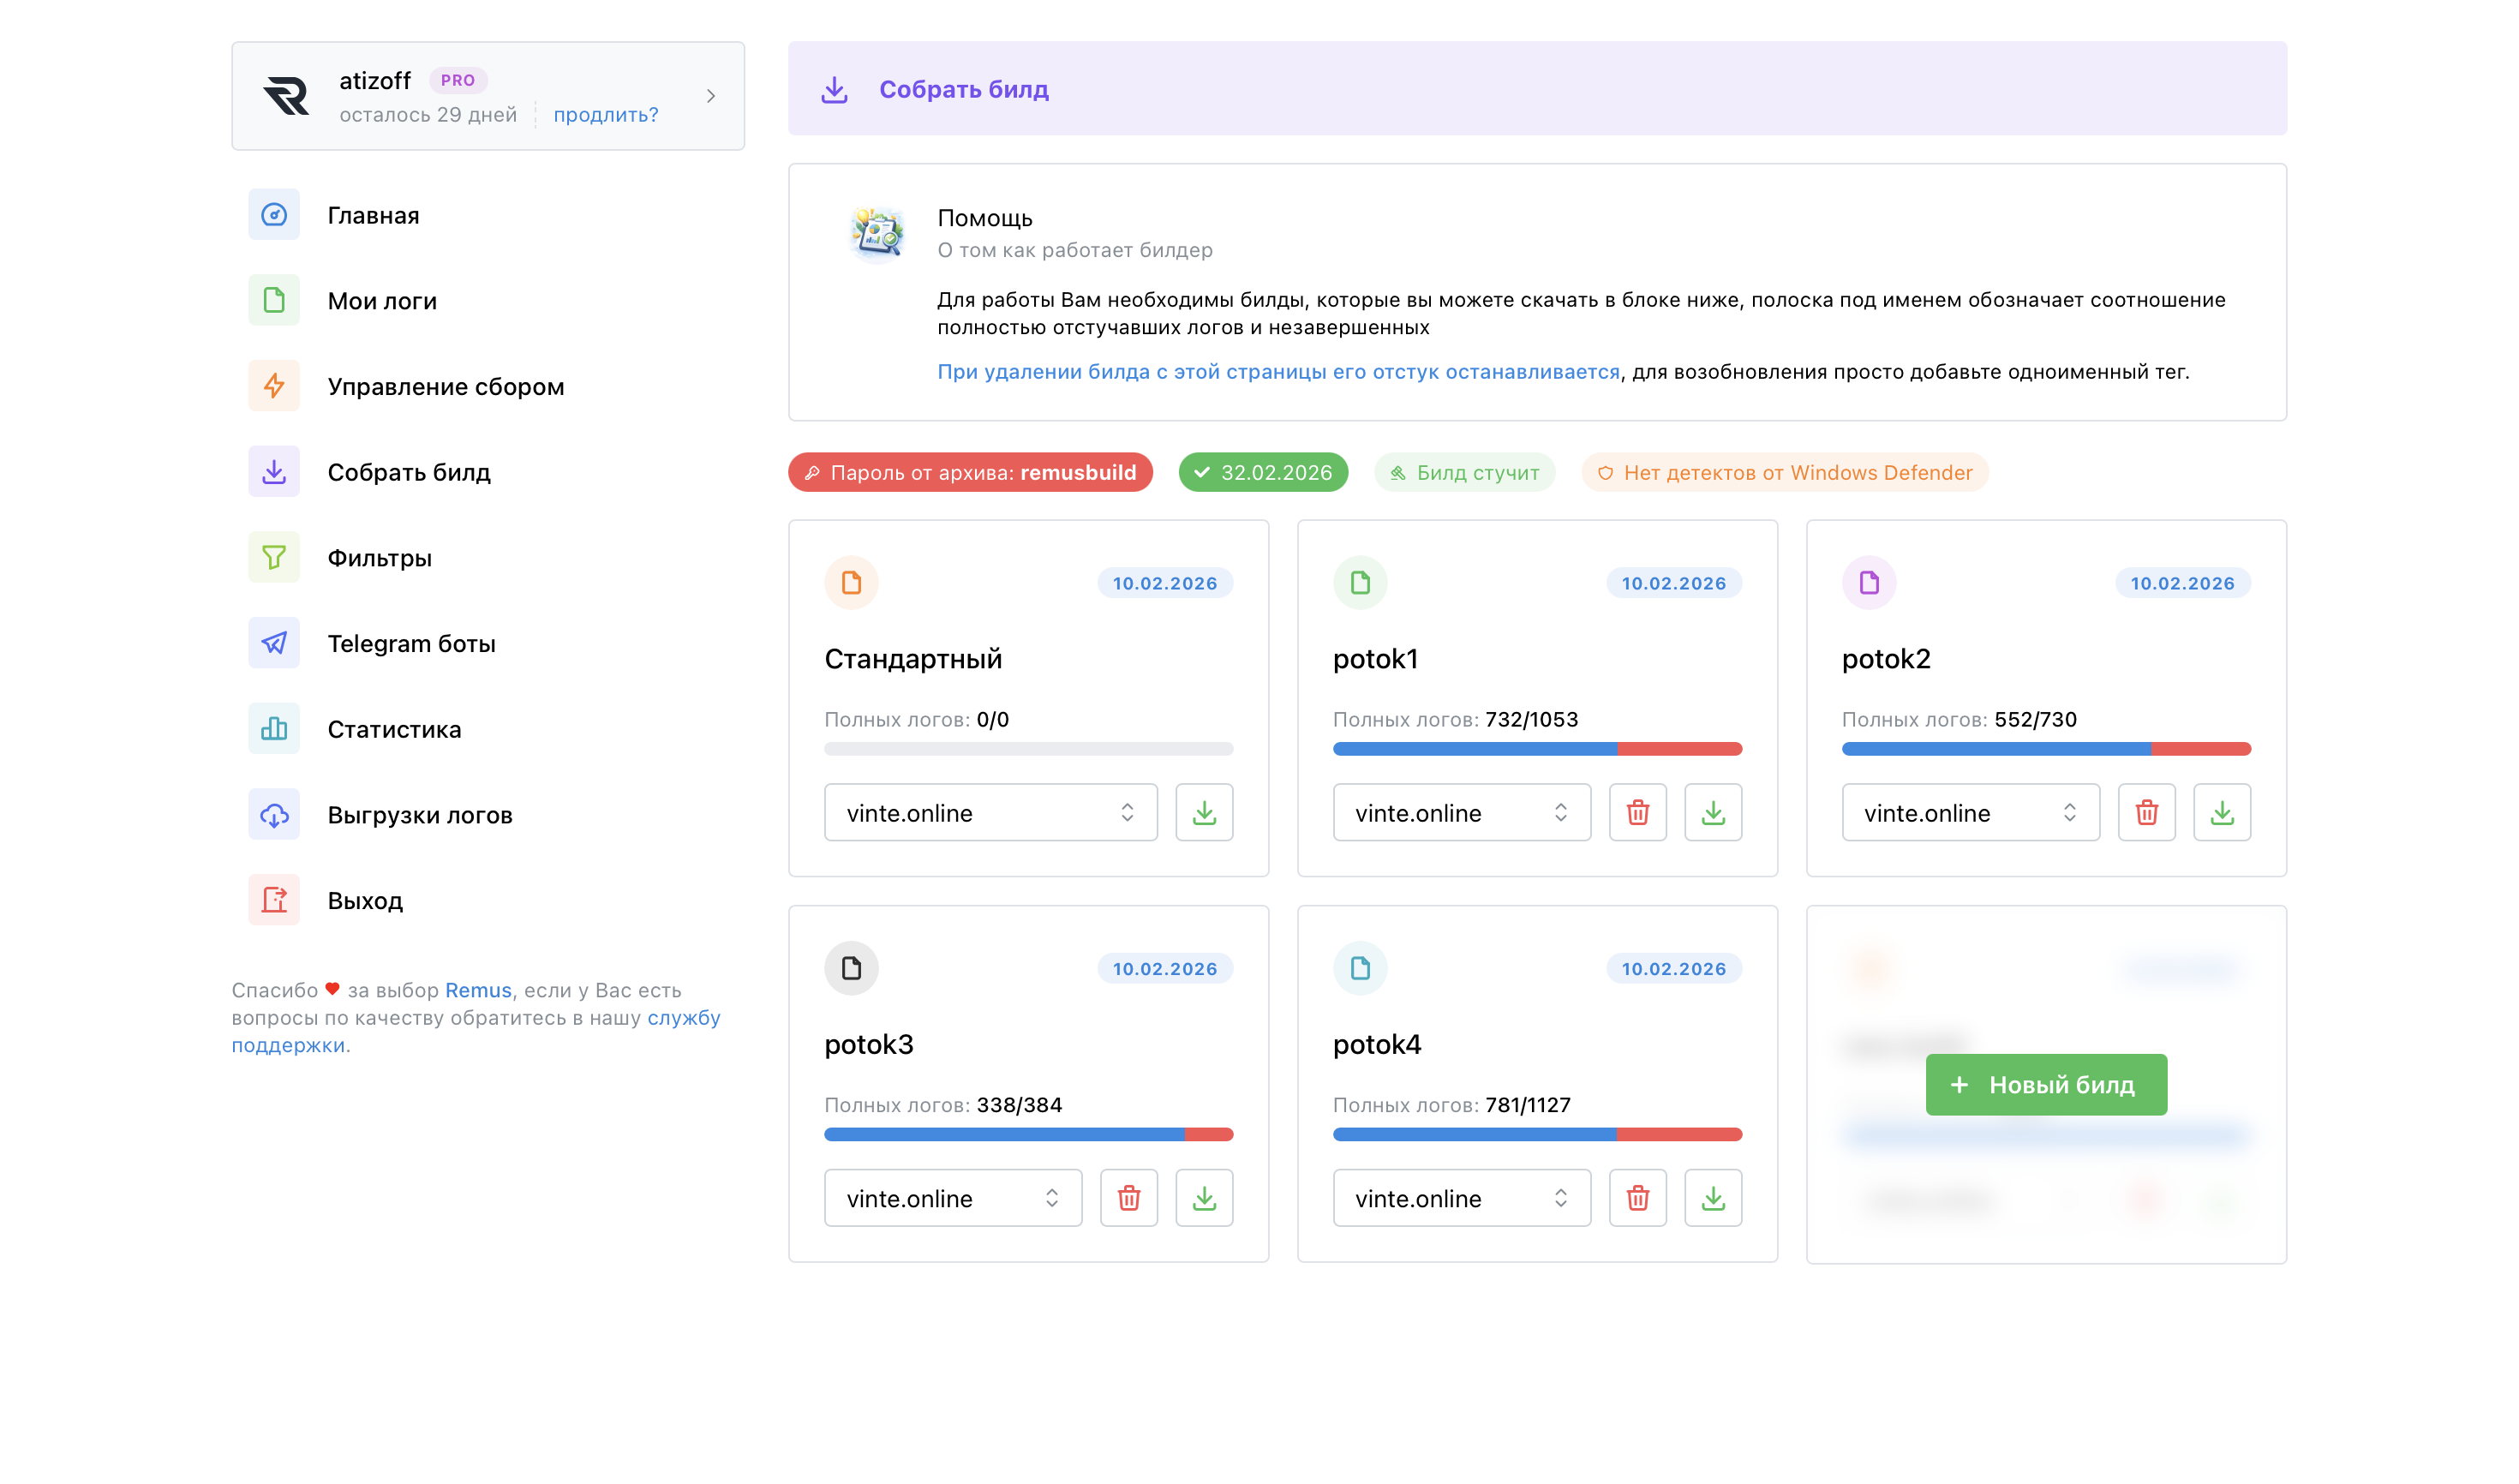Expand the atizoff account chevron
The width and height of the screenshot is (2519, 1484).
coord(710,96)
